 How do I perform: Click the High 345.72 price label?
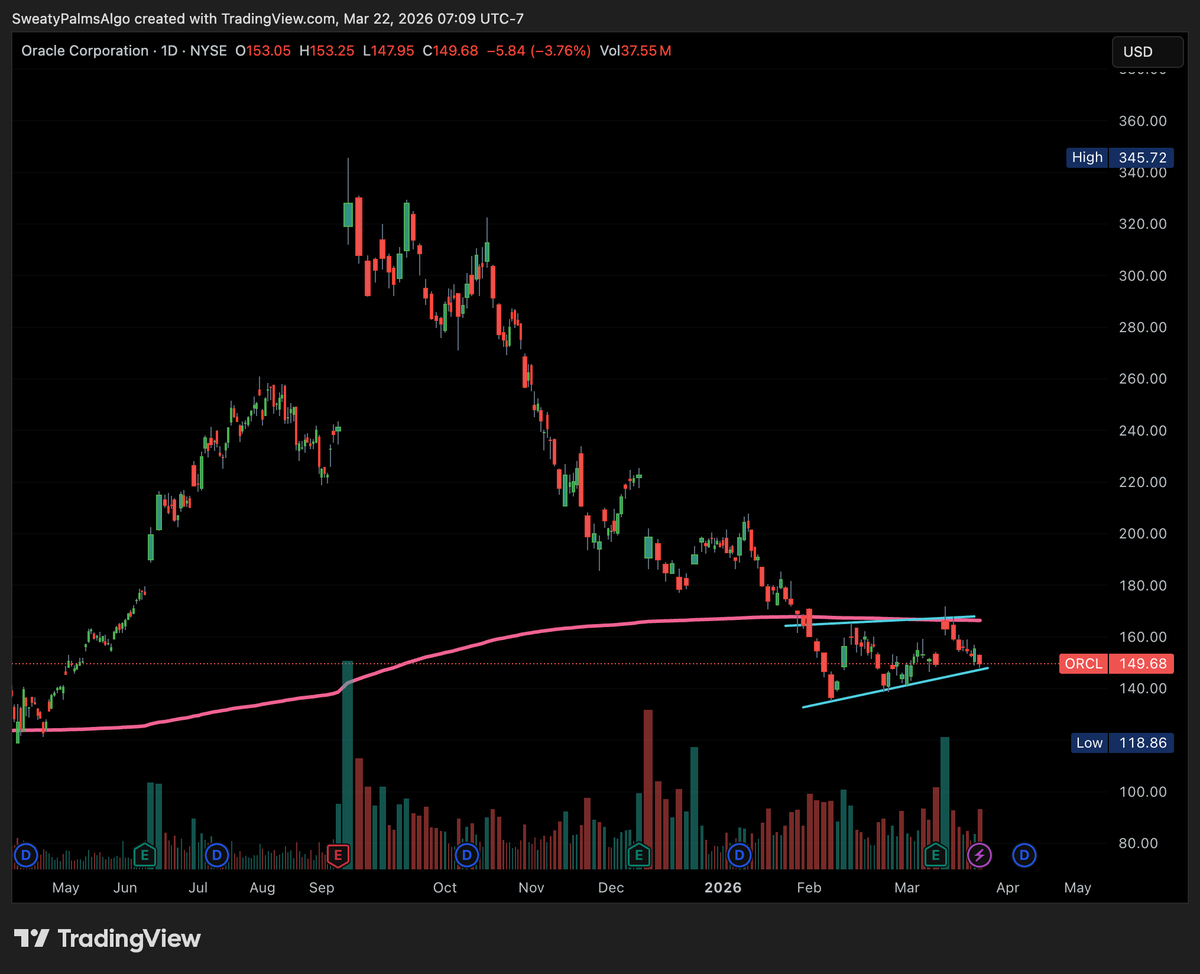point(1119,157)
